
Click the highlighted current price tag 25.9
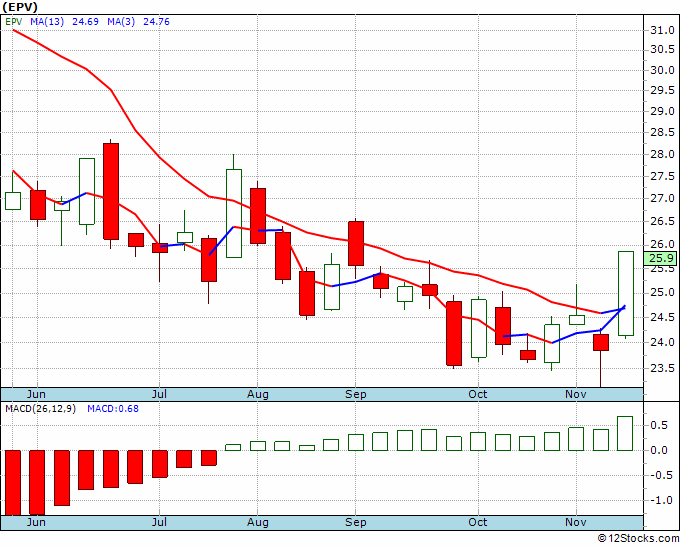click(x=660, y=258)
